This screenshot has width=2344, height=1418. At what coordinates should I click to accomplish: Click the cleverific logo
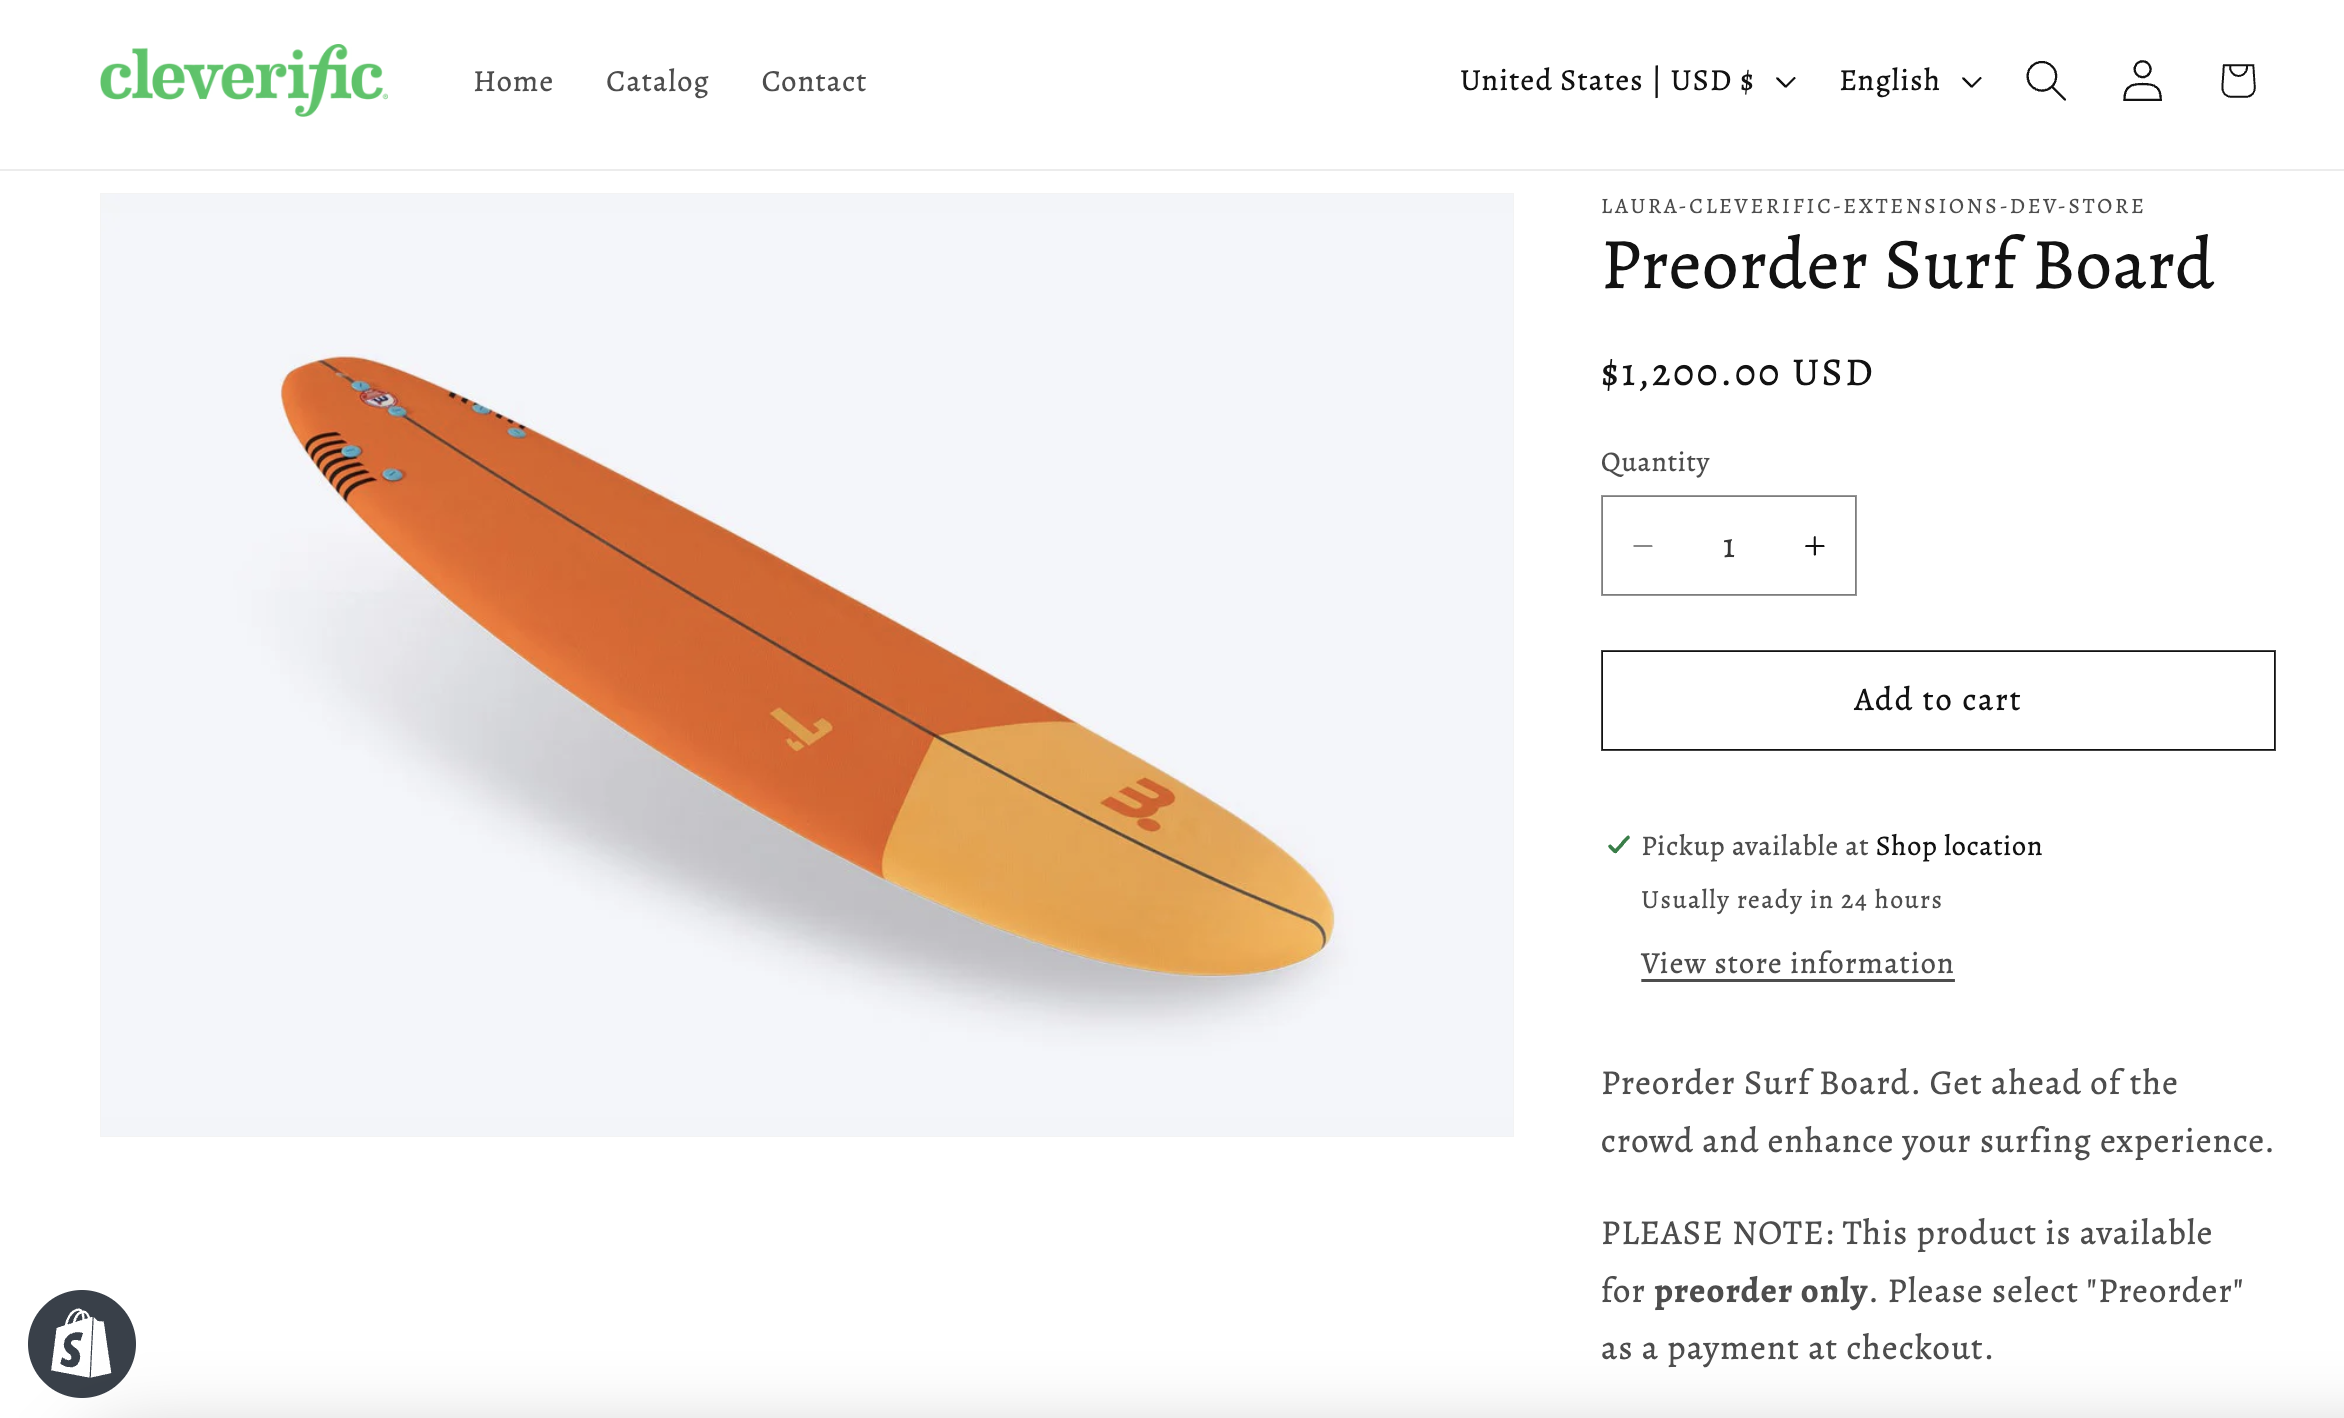click(x=244, y=80)
